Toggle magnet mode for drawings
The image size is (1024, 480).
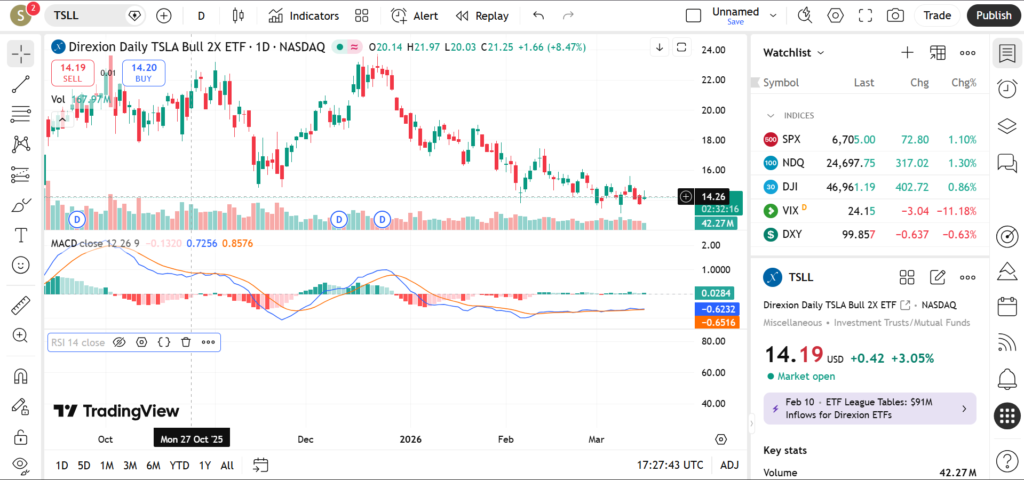21,377
